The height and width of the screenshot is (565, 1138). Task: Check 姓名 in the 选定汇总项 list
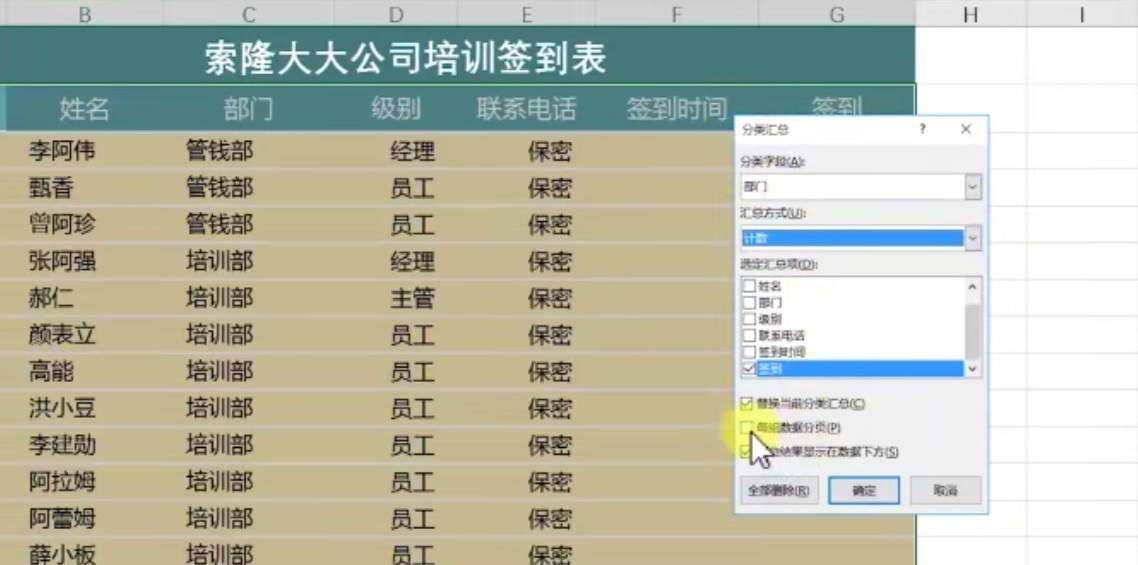pos(749,286)
